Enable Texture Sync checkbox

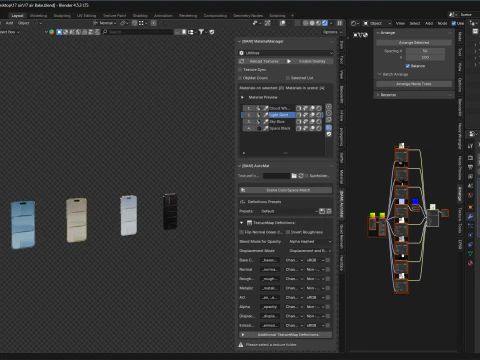240,70
